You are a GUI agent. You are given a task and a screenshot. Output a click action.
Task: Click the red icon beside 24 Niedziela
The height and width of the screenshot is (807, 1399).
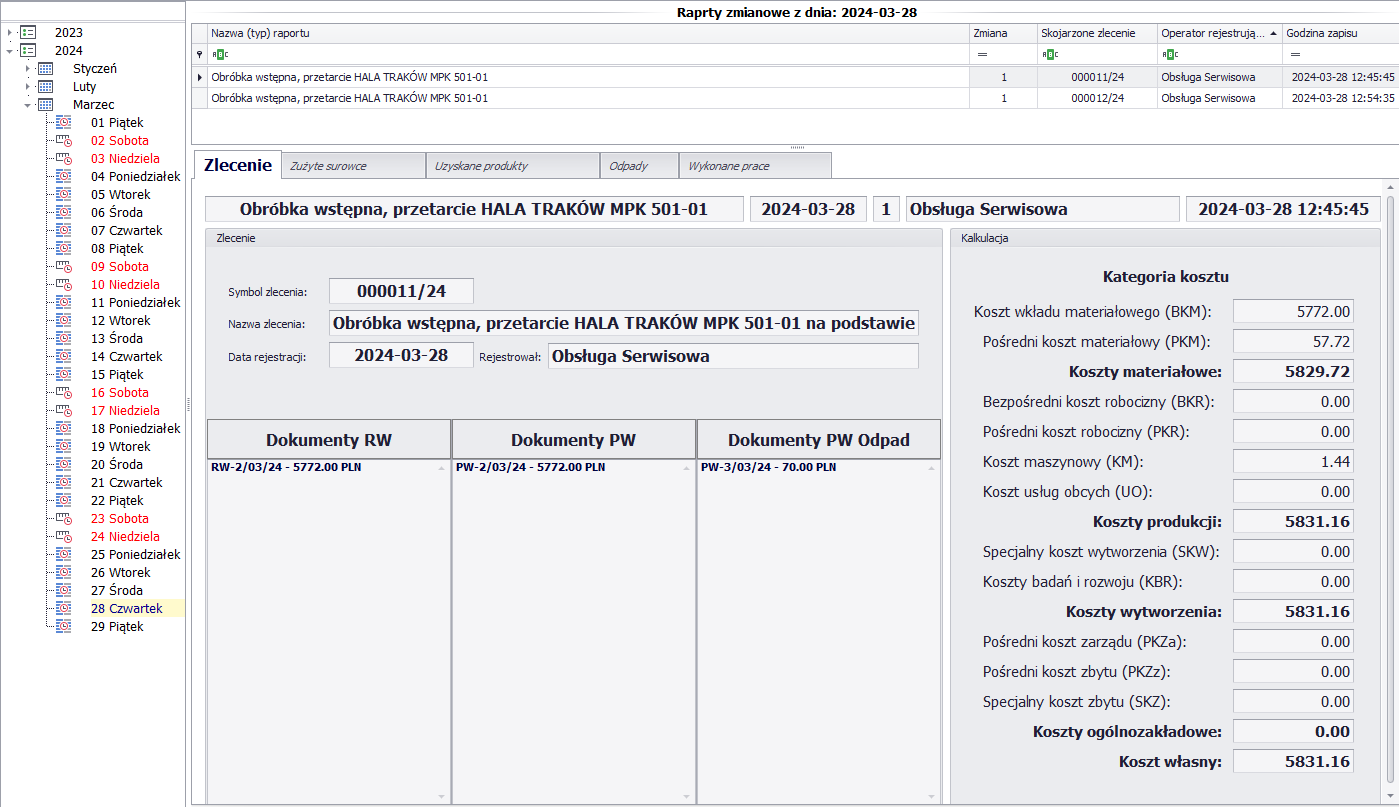pos(64,537)
